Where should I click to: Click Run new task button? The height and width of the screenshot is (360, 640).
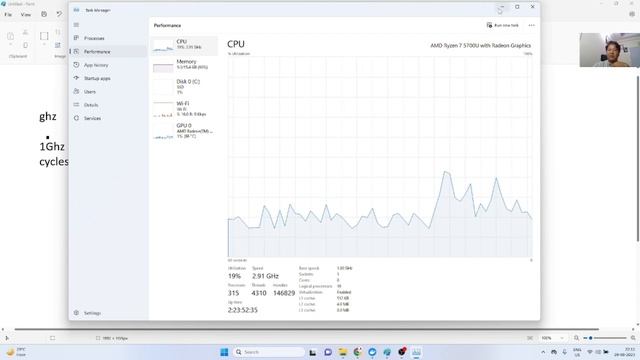[x=502, y=25]
